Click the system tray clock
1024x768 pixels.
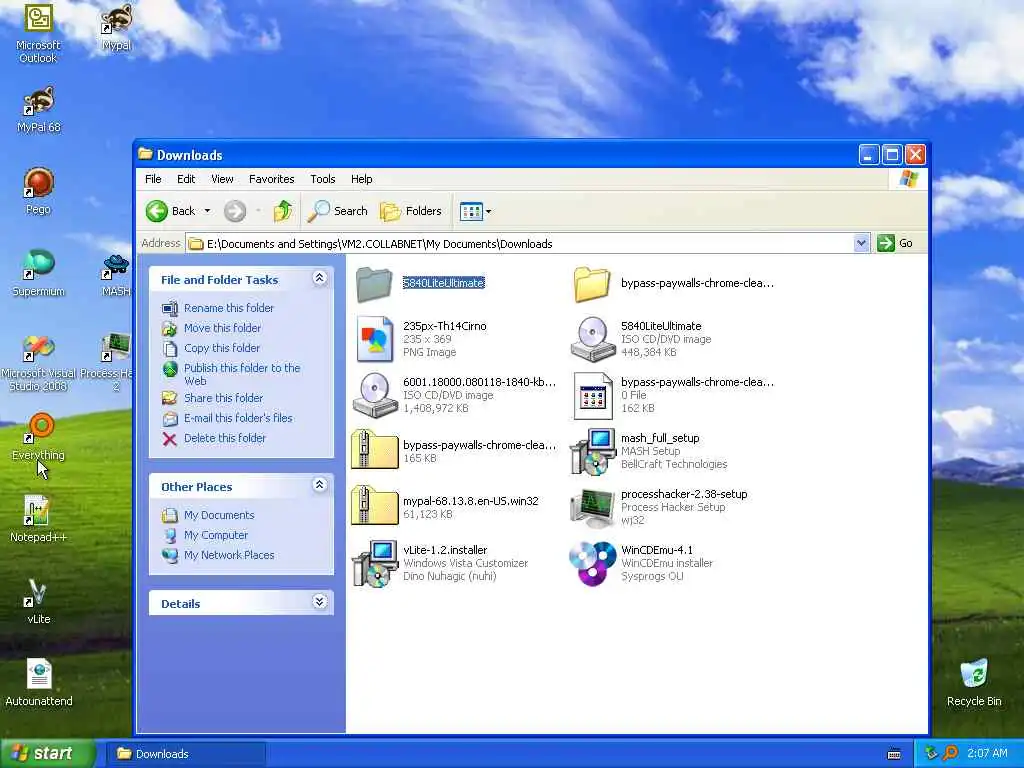point(987,754)
